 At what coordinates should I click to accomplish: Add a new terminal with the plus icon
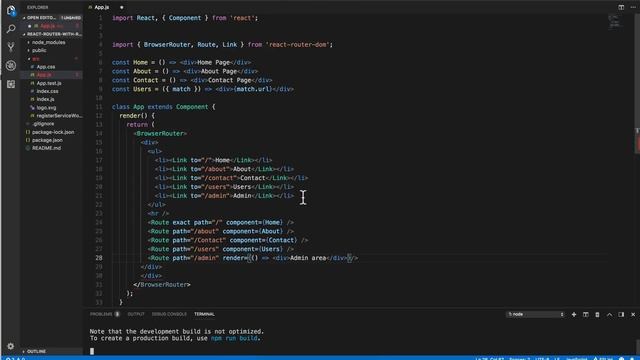click(574, 314)
